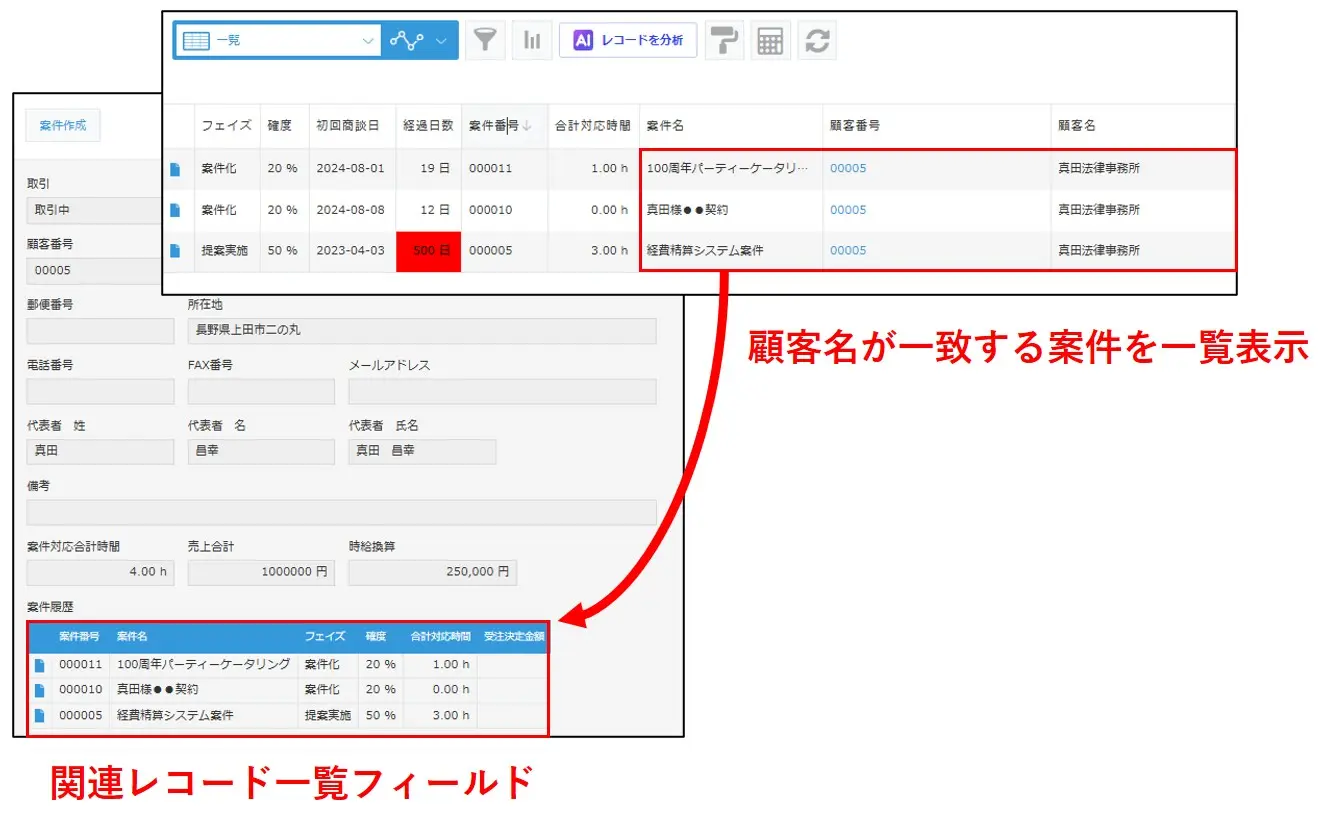Open customer number 00005 link in first row

click(x=848, y=169)
